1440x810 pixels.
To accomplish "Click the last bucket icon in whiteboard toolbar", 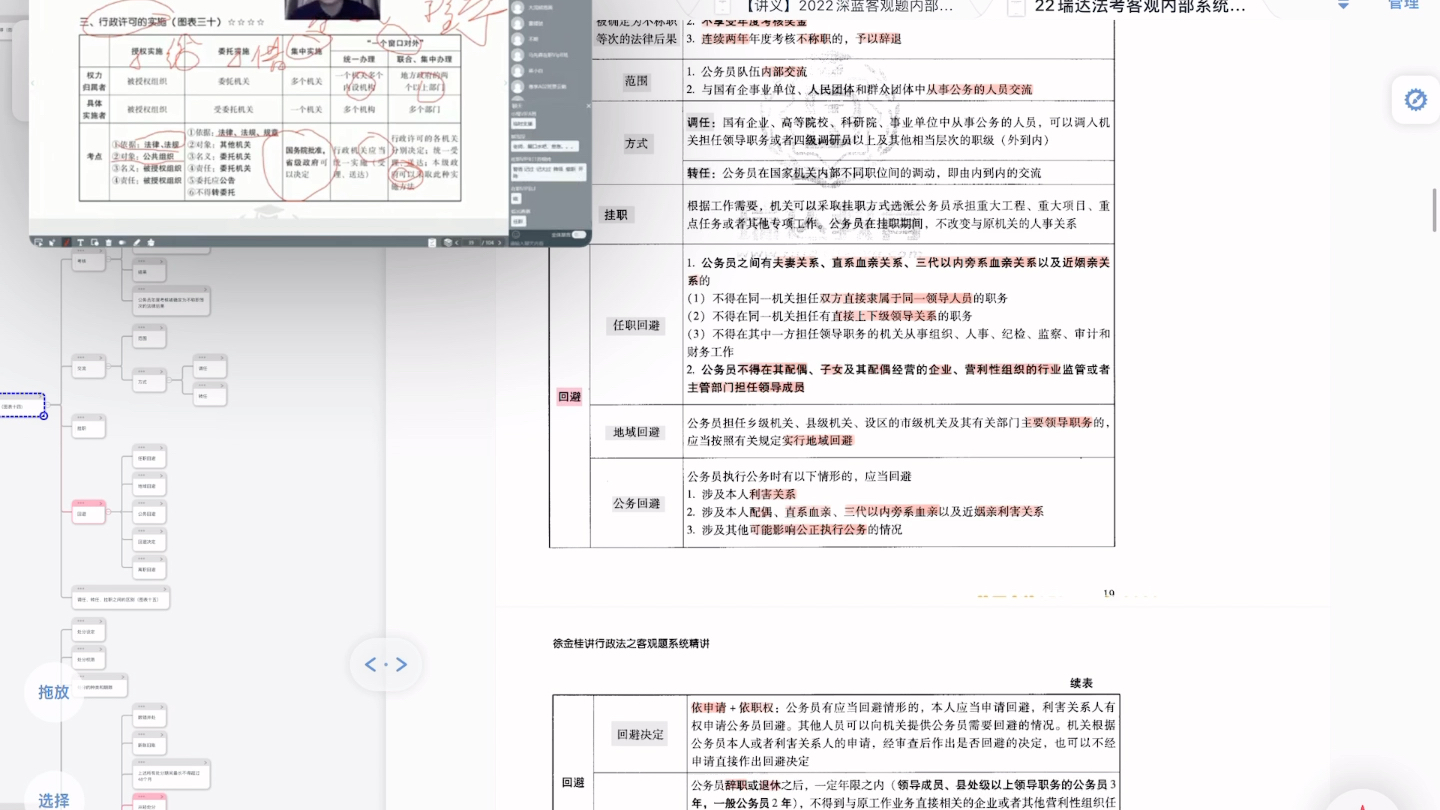I will point(151,242).
